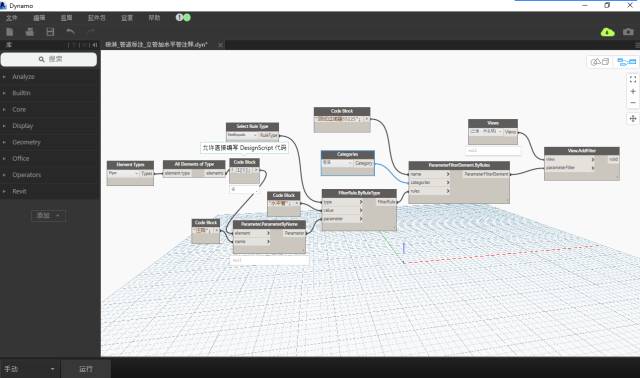The image size is (640, 378).
Task: Select the Element Types node header
Action: click(x=130, y=165)
